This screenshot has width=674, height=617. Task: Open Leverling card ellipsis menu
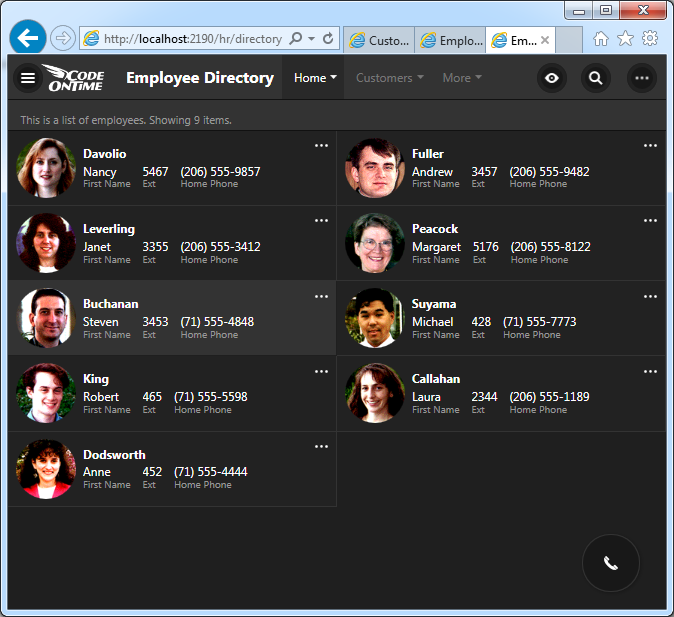point(321,221)
